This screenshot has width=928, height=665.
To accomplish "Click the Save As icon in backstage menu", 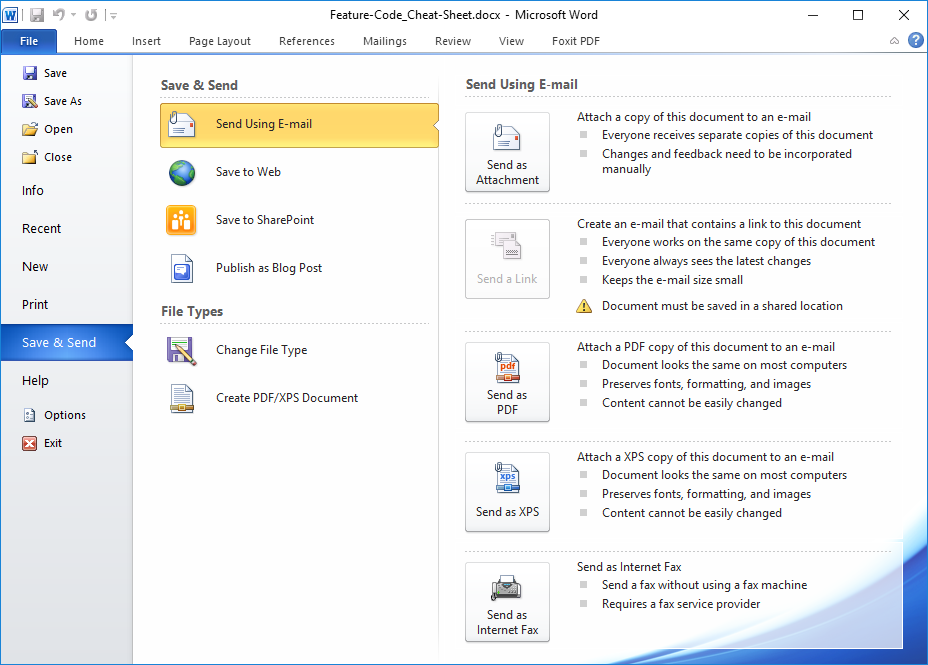I will click(x=30, y=101).
